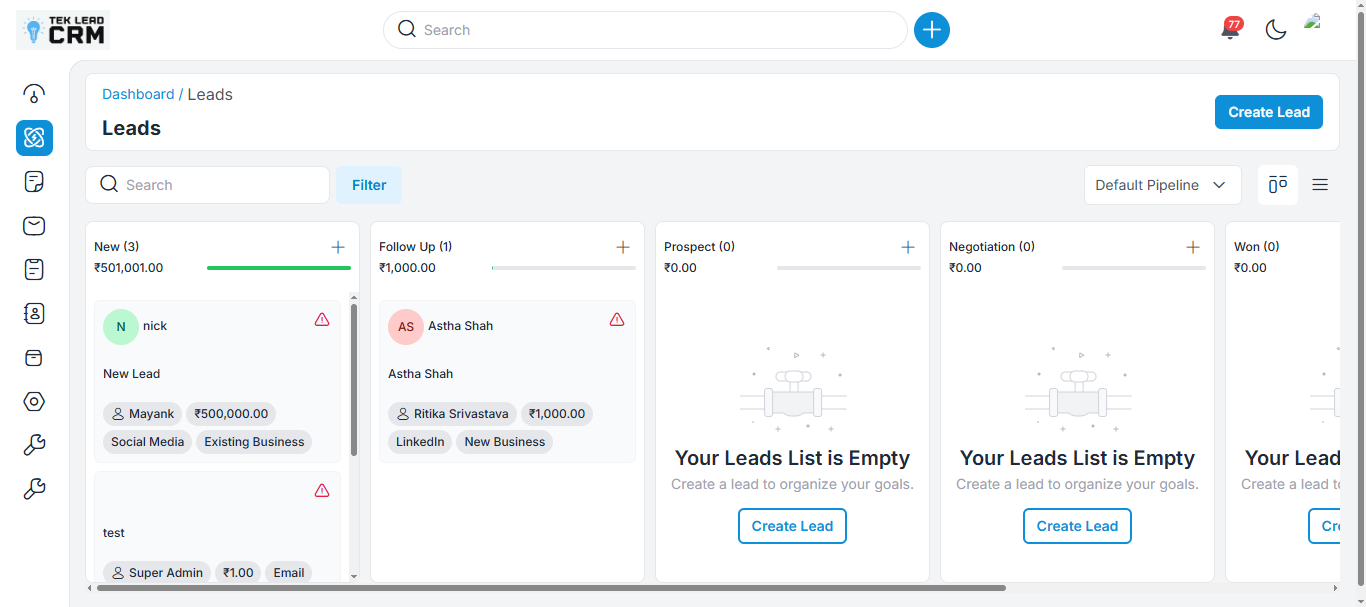Open the user profile avatar menu

point(1314,25)
